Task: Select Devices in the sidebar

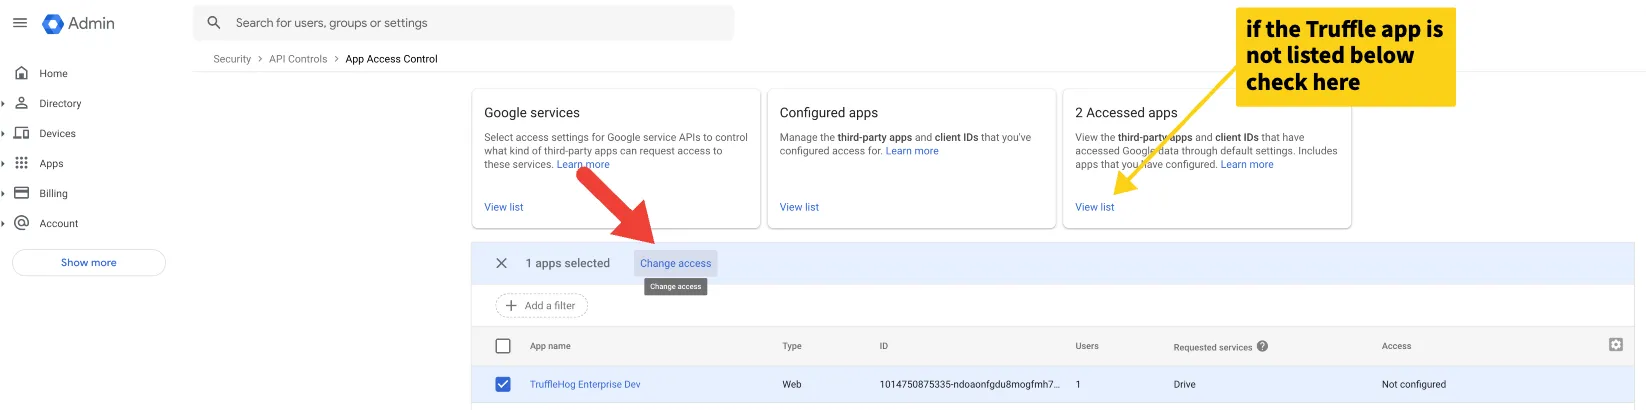Action: (57, 133)
